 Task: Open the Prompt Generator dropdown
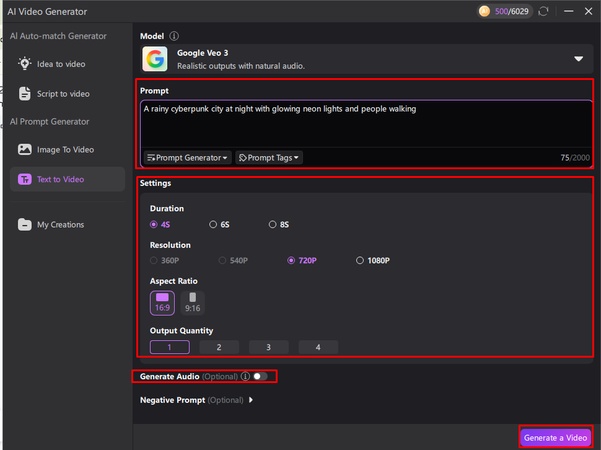point(188,158)
